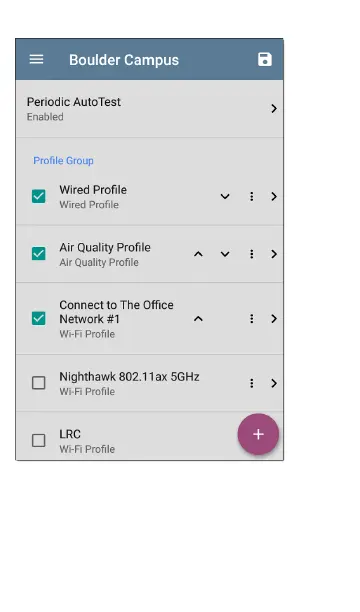Save profile group with floppy disk icon
360x612 pixels.
pyautogui.click(x=265, y=59)
